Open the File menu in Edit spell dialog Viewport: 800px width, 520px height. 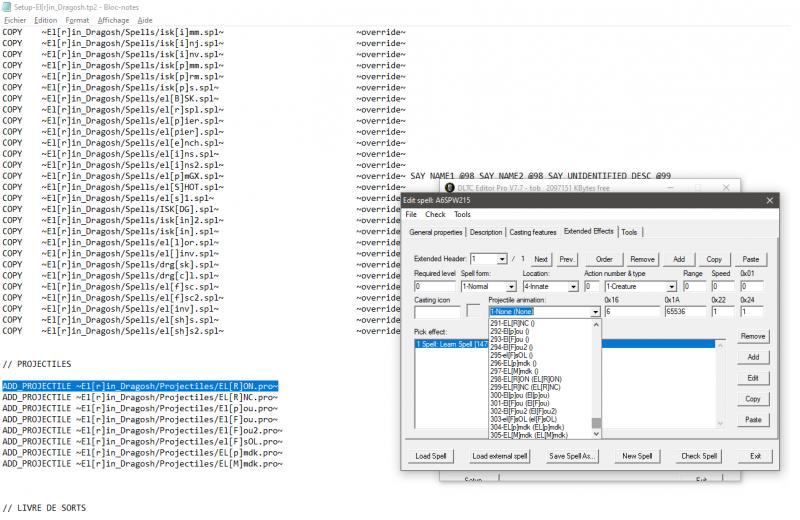click(x=411, y=214)
